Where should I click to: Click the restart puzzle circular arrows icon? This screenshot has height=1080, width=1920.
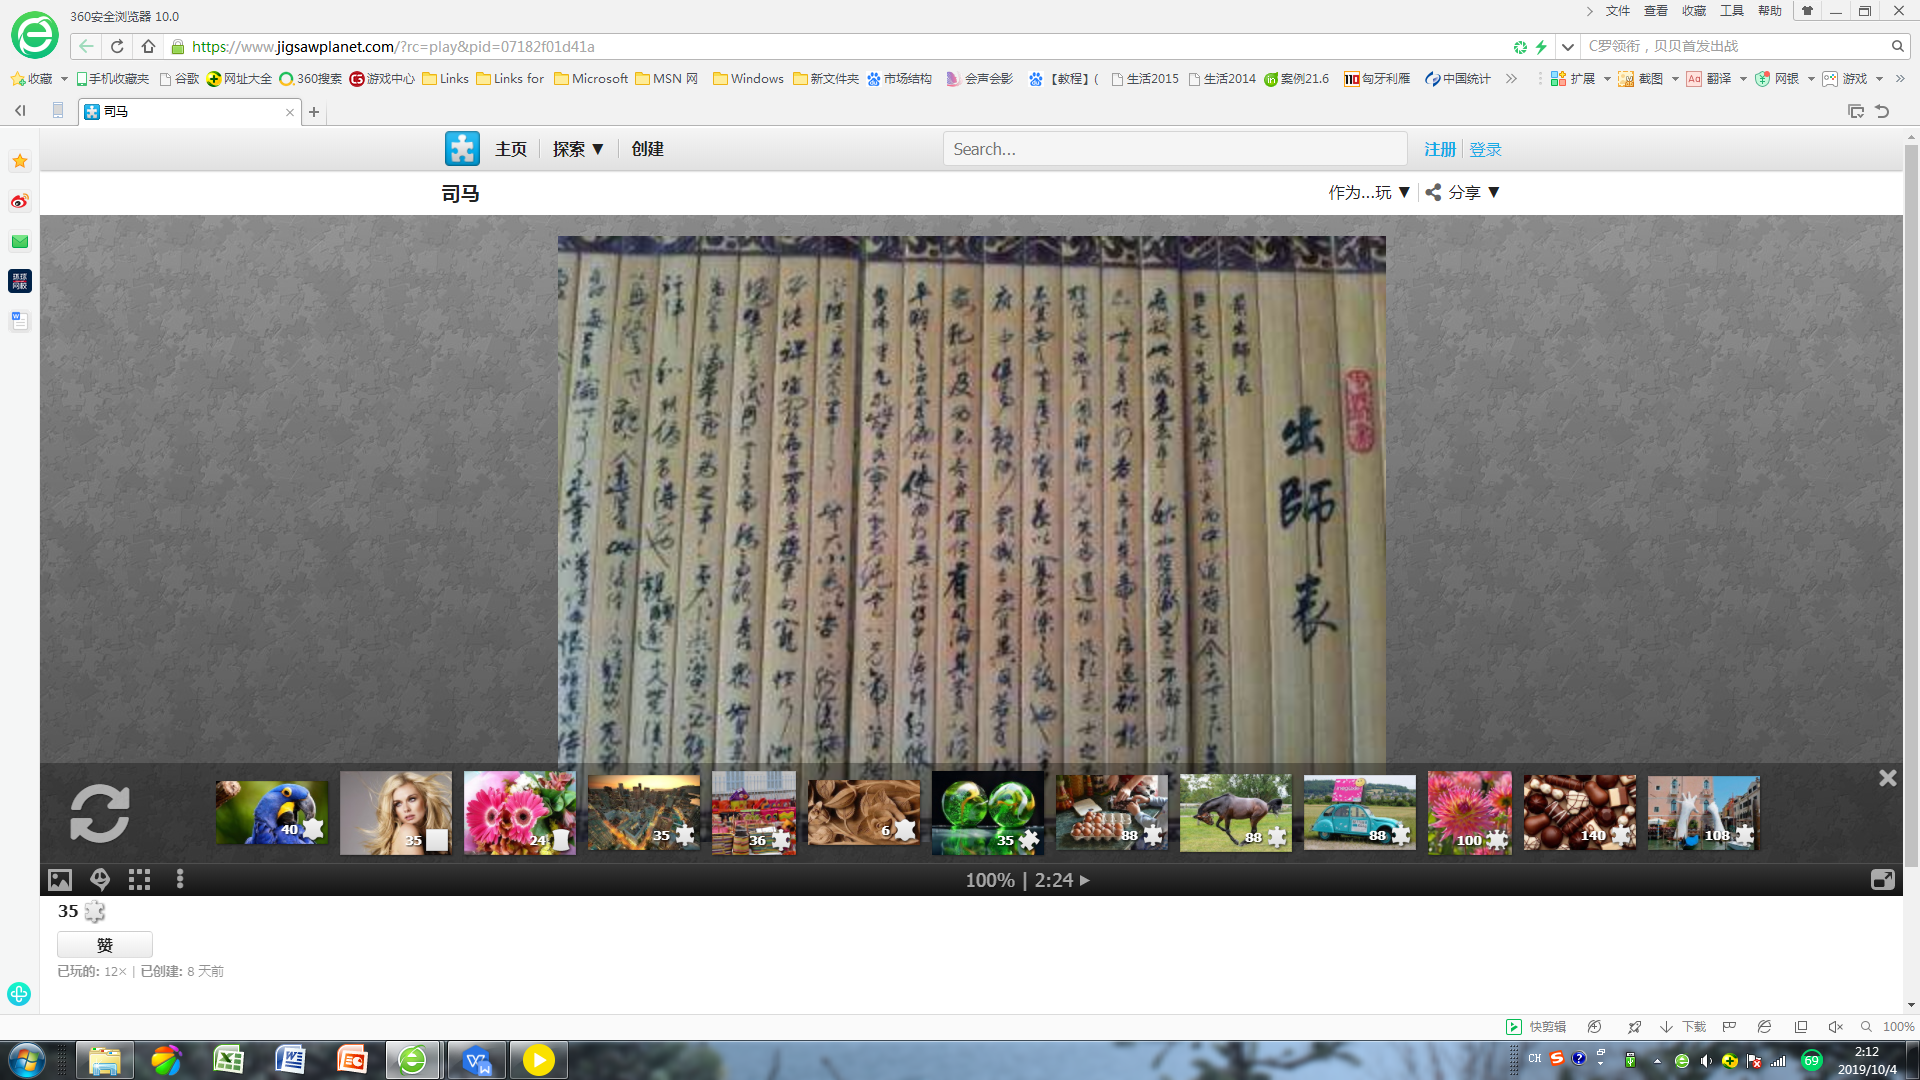[100, 813]
